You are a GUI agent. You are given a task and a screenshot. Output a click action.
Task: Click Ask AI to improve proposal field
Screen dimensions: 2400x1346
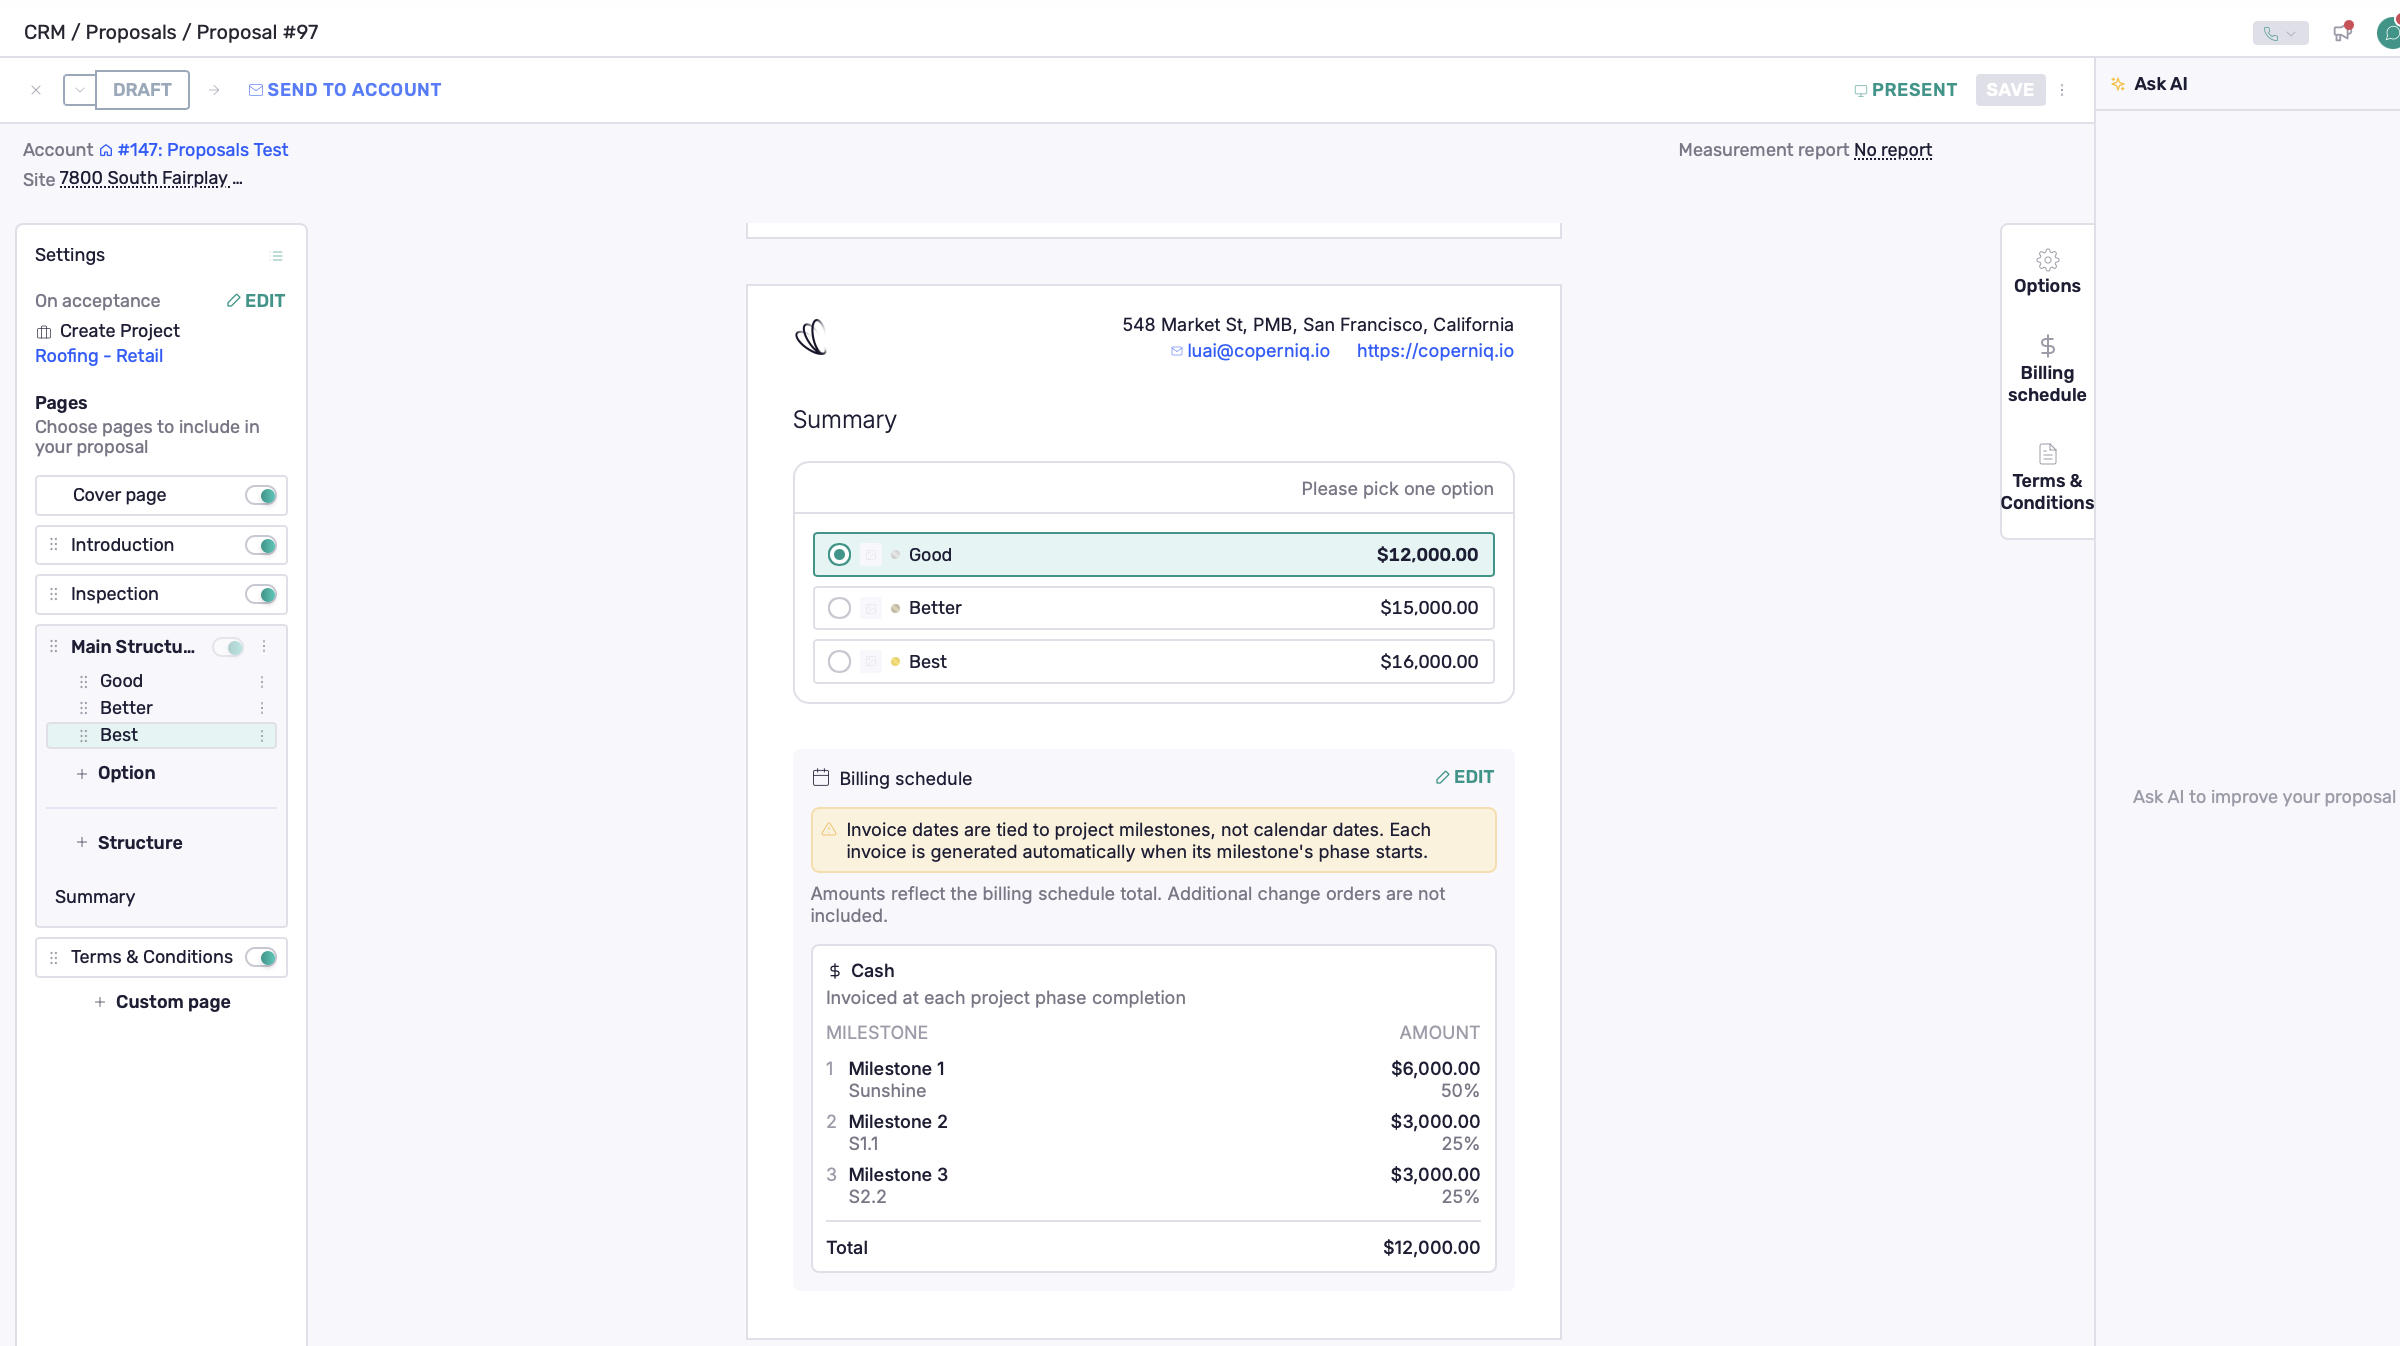(2264, 797)
